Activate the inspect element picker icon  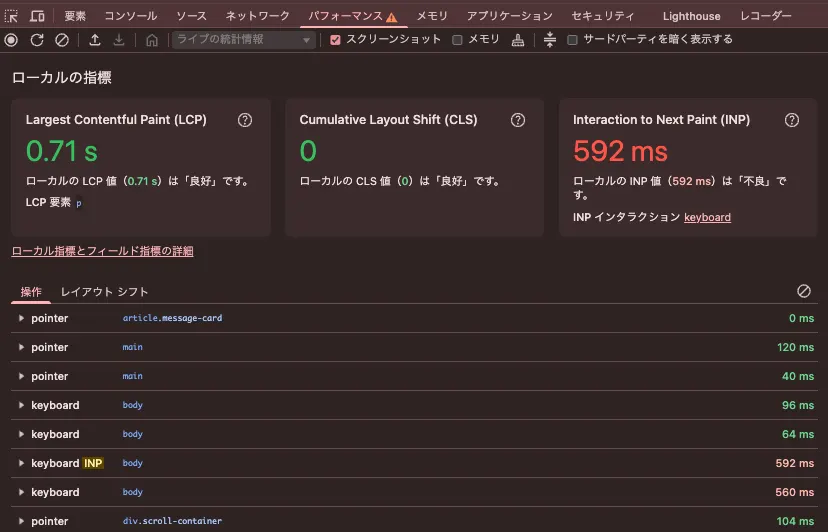(11, 16)
